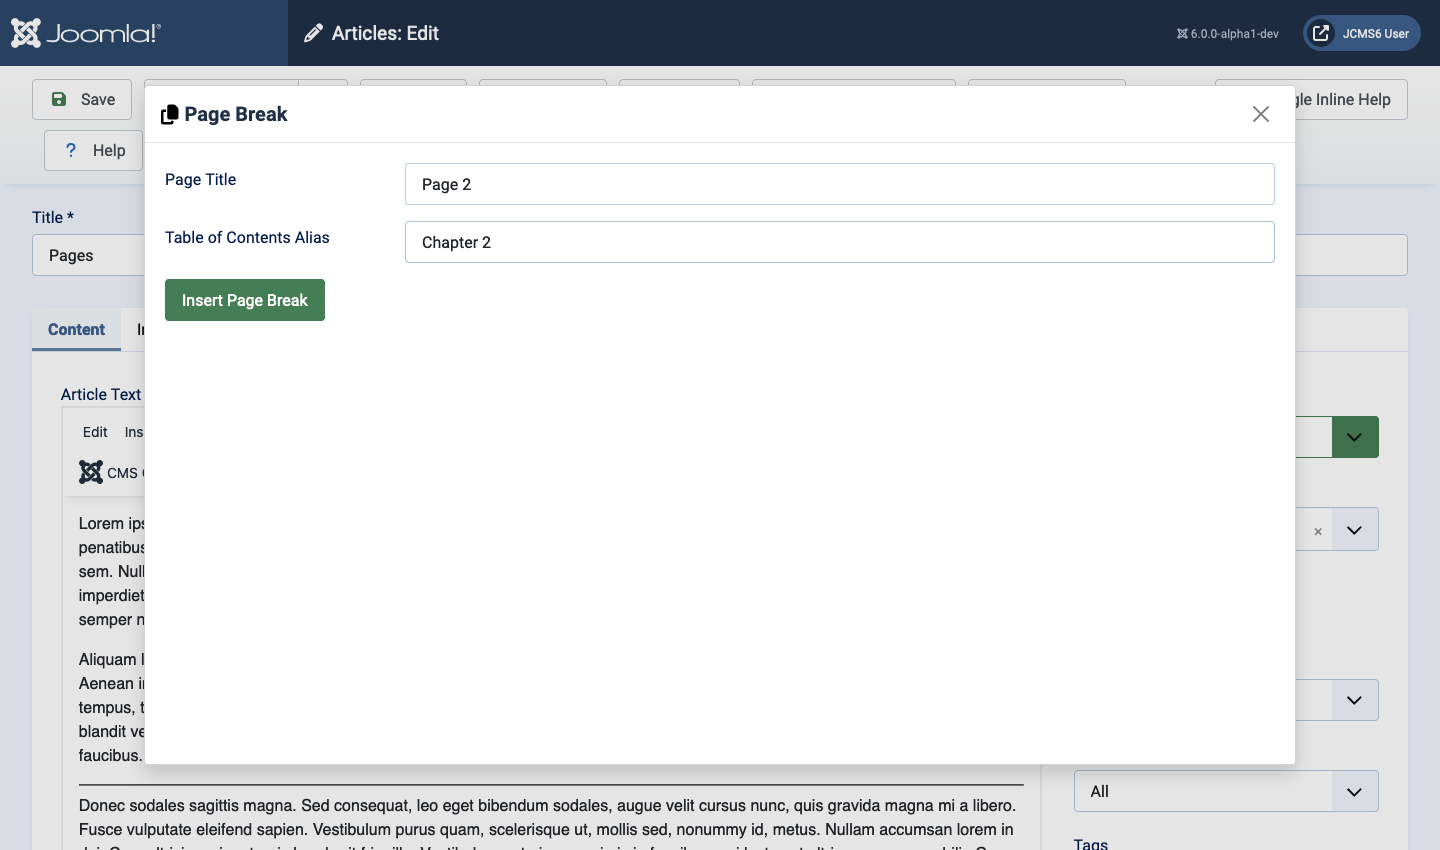
Task: Click the Joomla logo in the top bar
Action: pos(26,33)
